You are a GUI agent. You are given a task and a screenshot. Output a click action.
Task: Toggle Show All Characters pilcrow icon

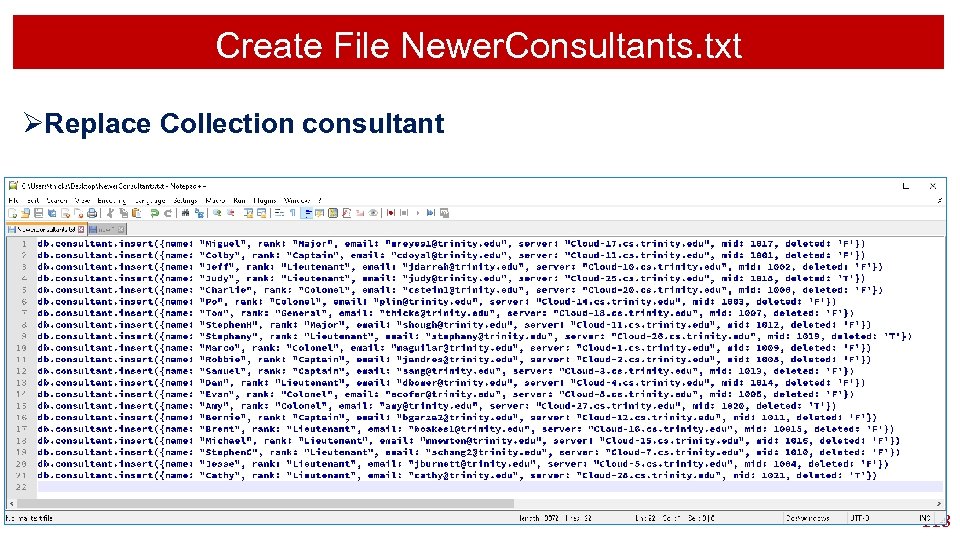pos(293,213)
